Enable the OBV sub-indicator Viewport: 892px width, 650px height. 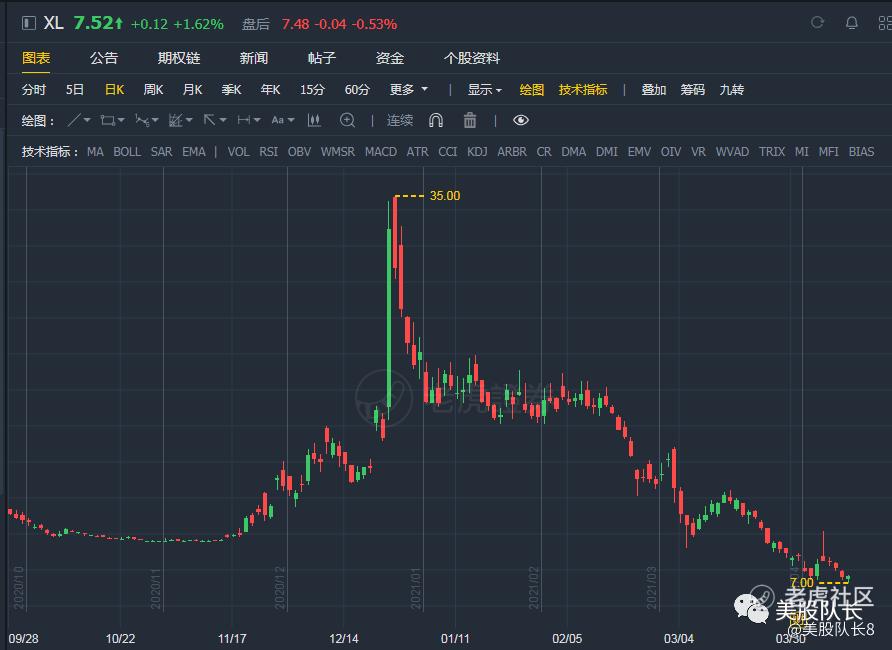click(299, 152)
